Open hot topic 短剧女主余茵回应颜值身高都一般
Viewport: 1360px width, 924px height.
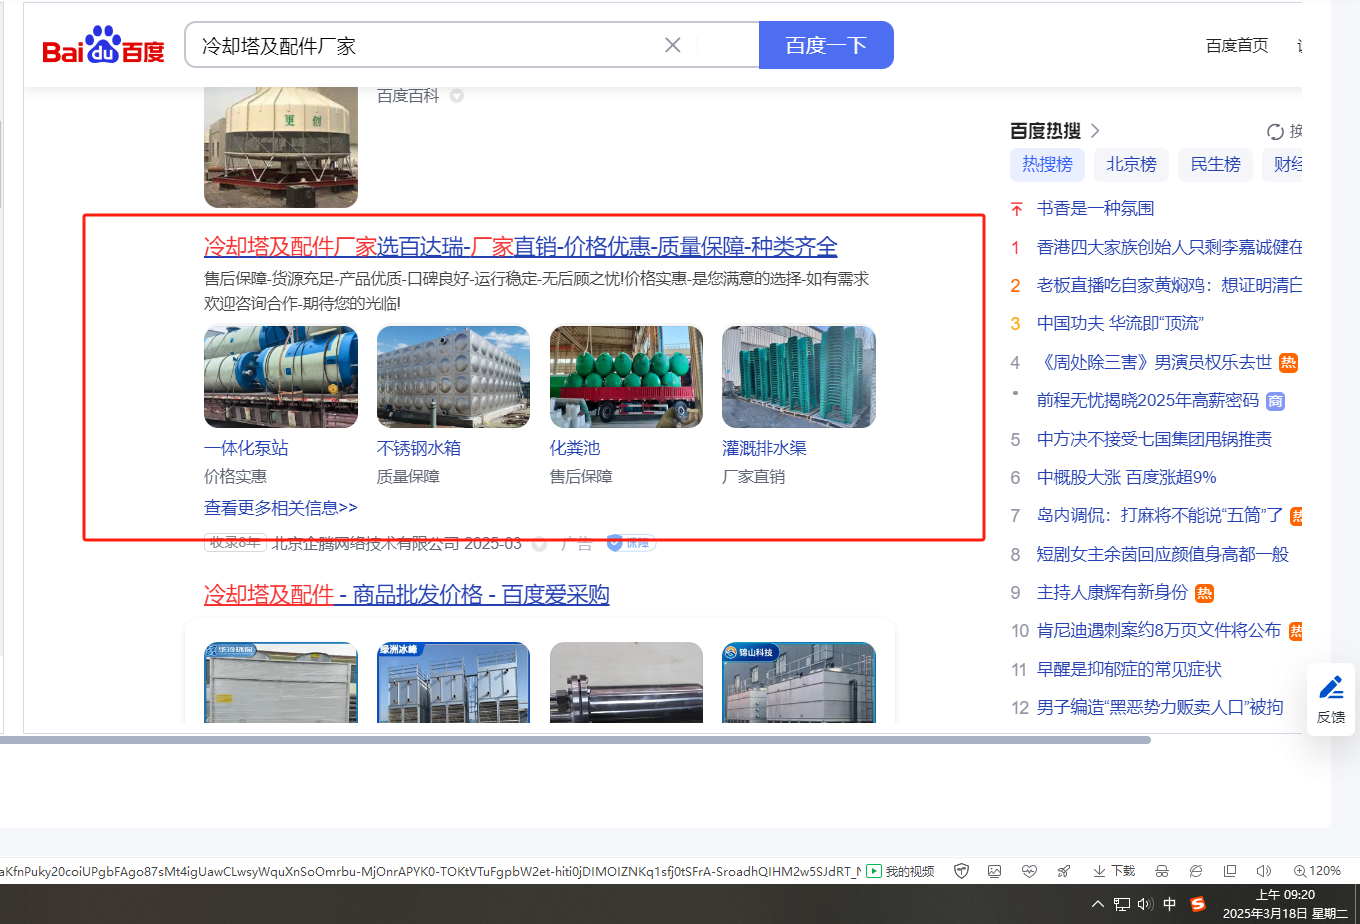point(1163,554)
